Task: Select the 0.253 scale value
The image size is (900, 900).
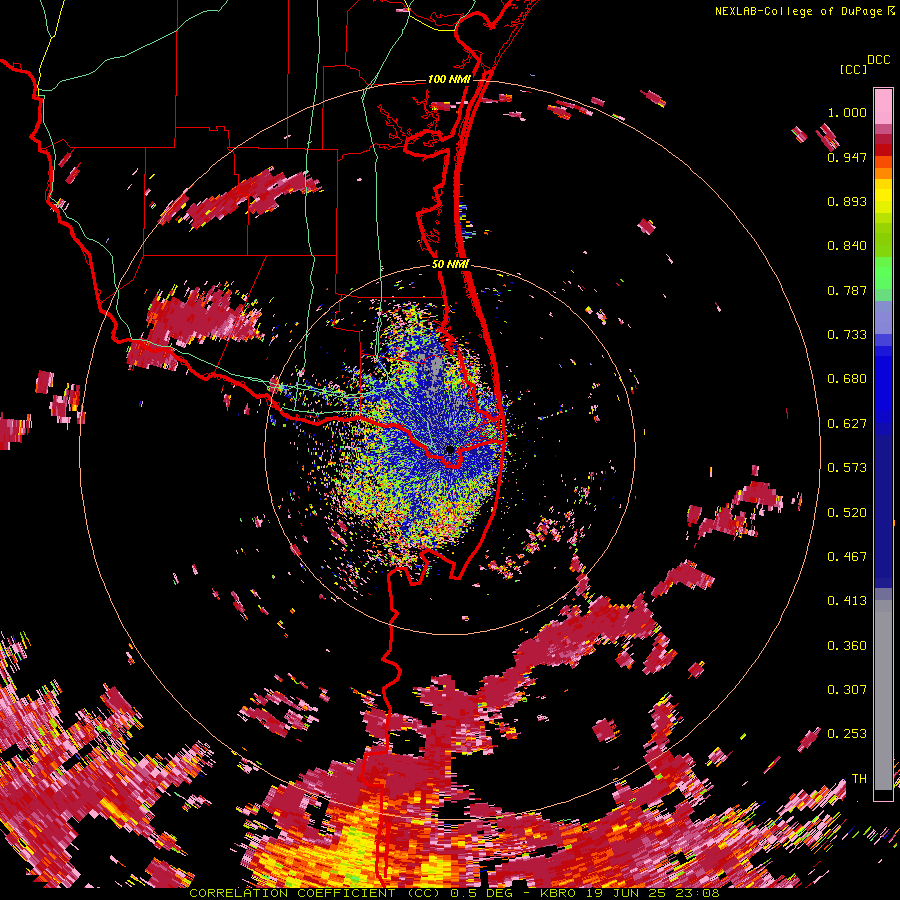Action: (x=847, y=734)
